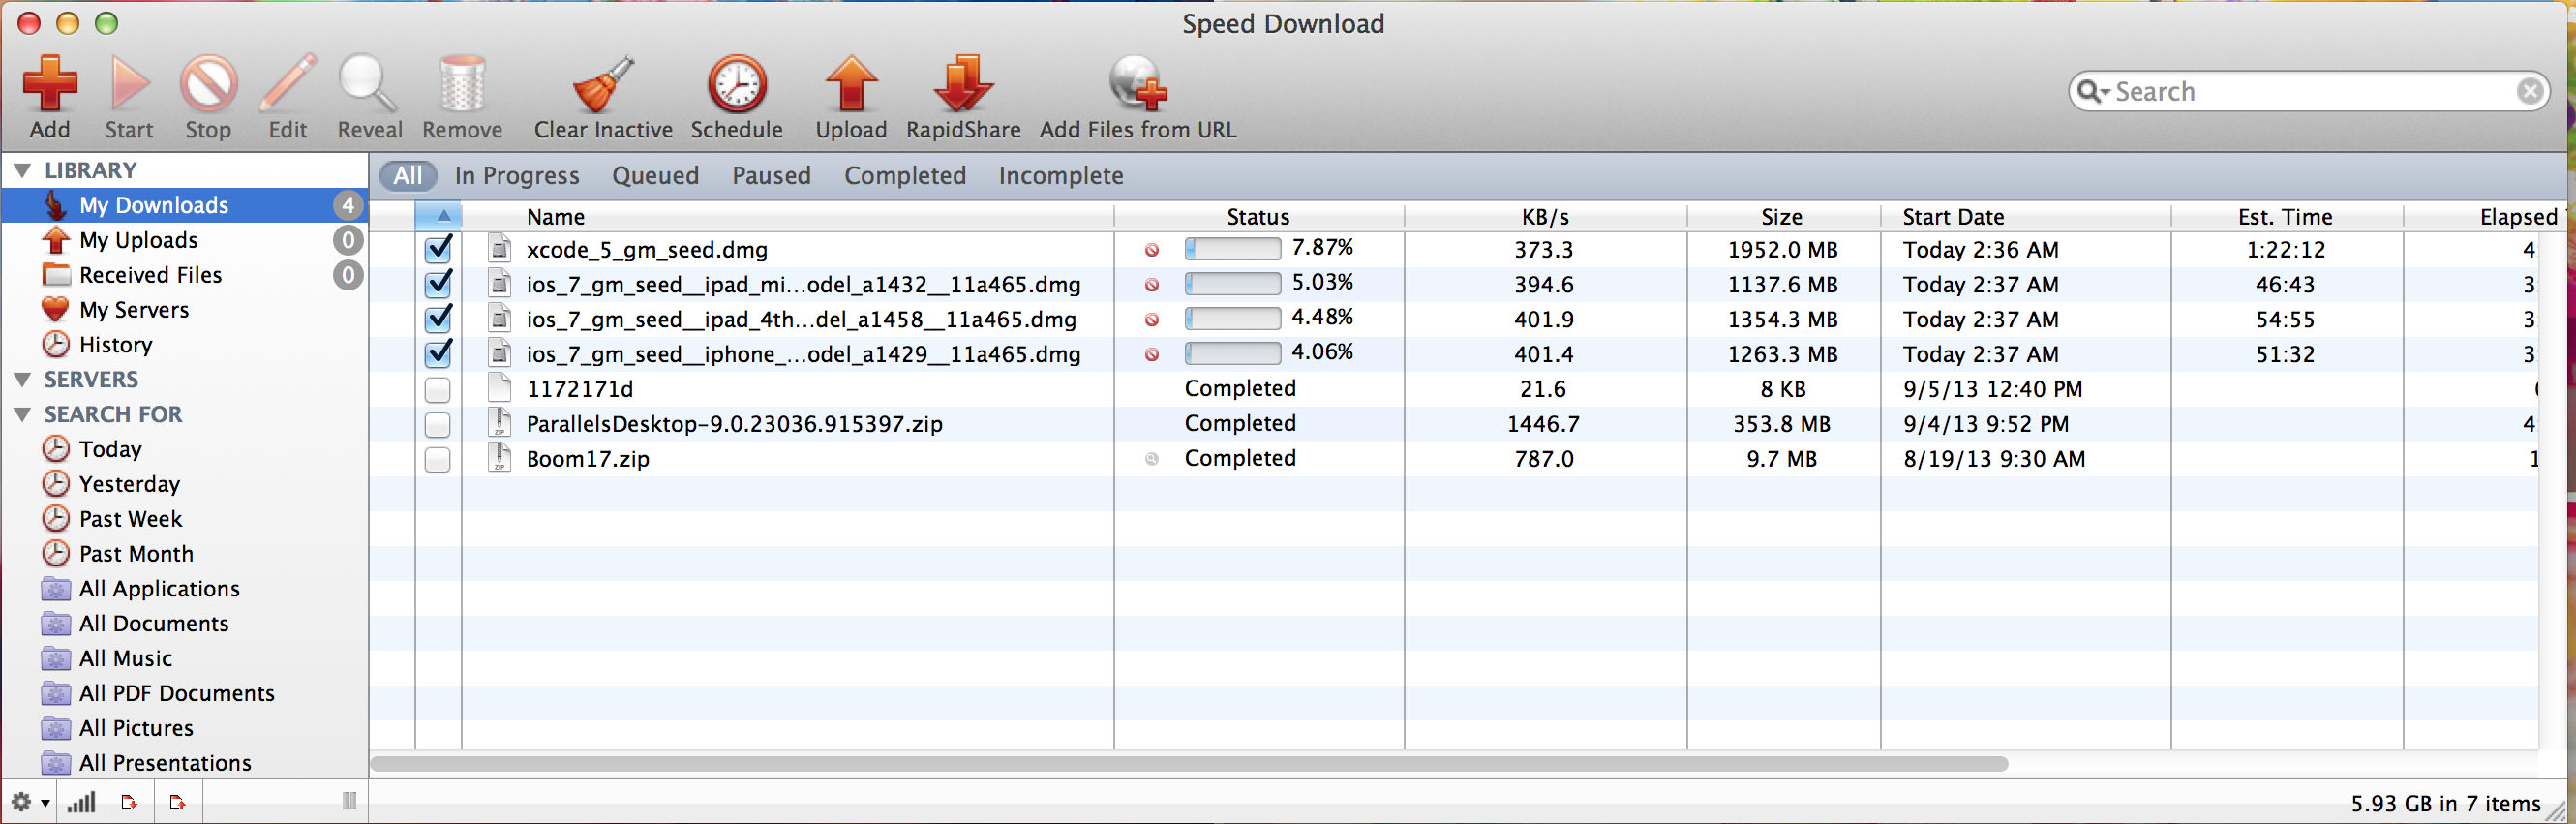Sort by the Start Date column header

pos(2026,217)
